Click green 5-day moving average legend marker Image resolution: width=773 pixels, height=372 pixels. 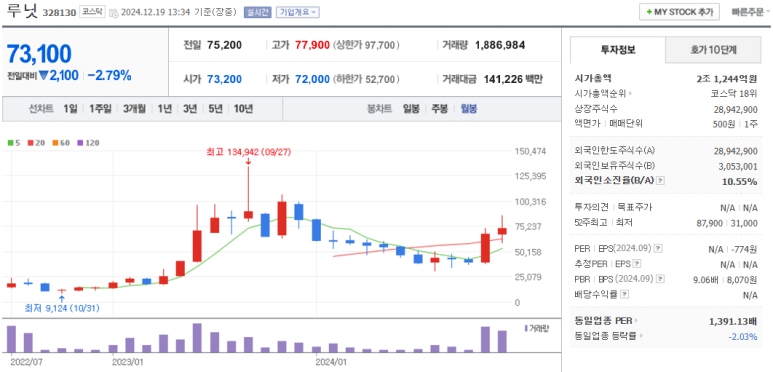(10, 143)
